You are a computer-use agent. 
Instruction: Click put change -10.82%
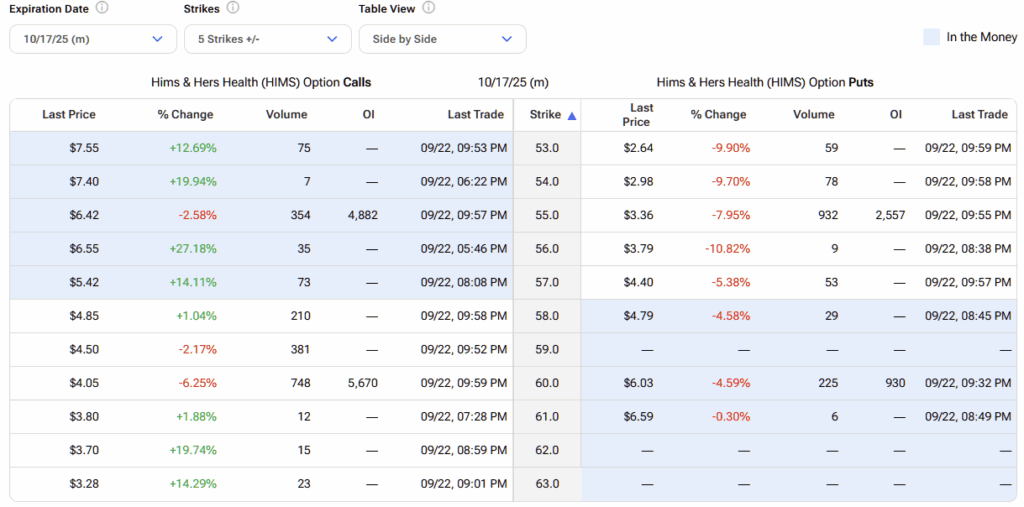728,249
